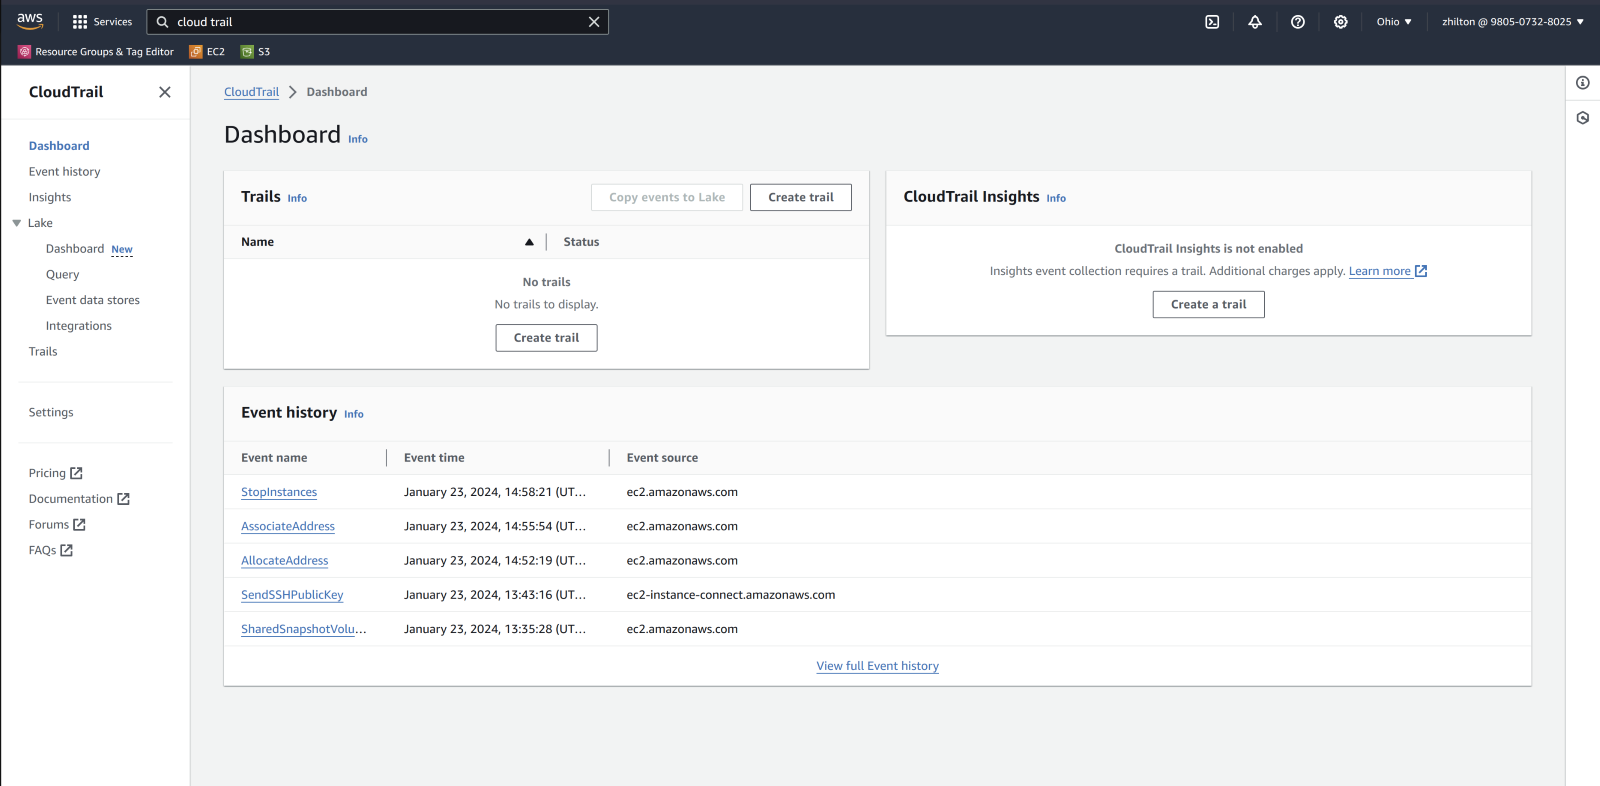Focus the search field with 'cloud trail'
The width and height of the screenshot is (1600, 786).
coord(378,22)
